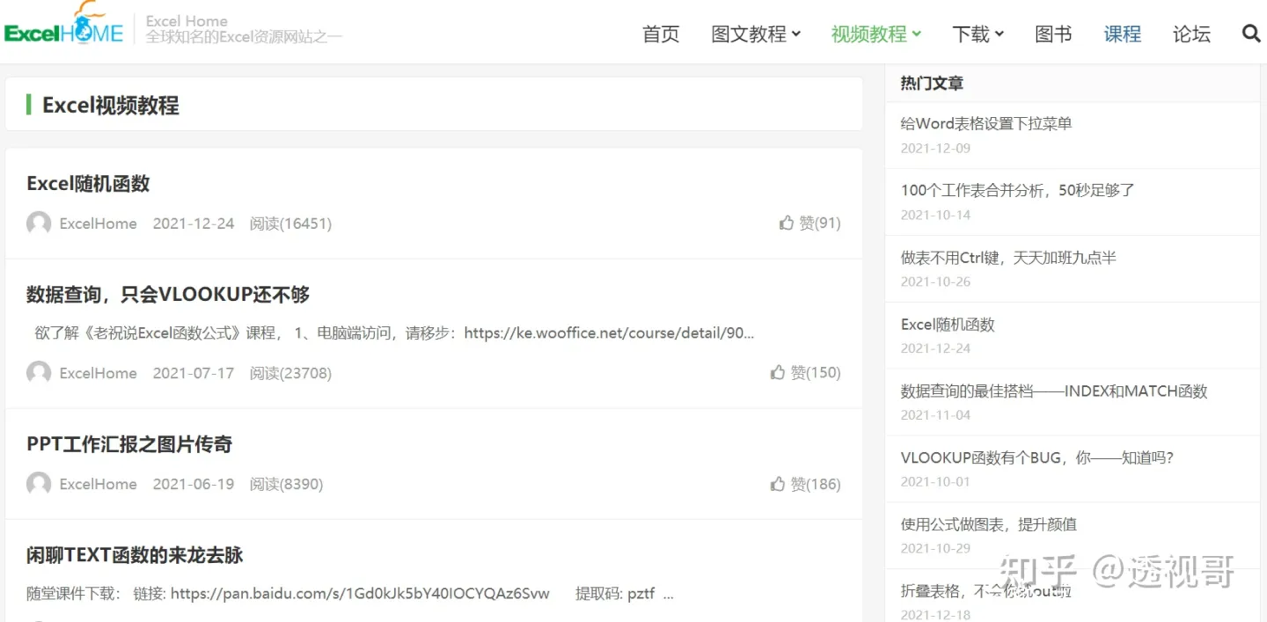Click the date 2021-06-19

(x=193, y=484)
